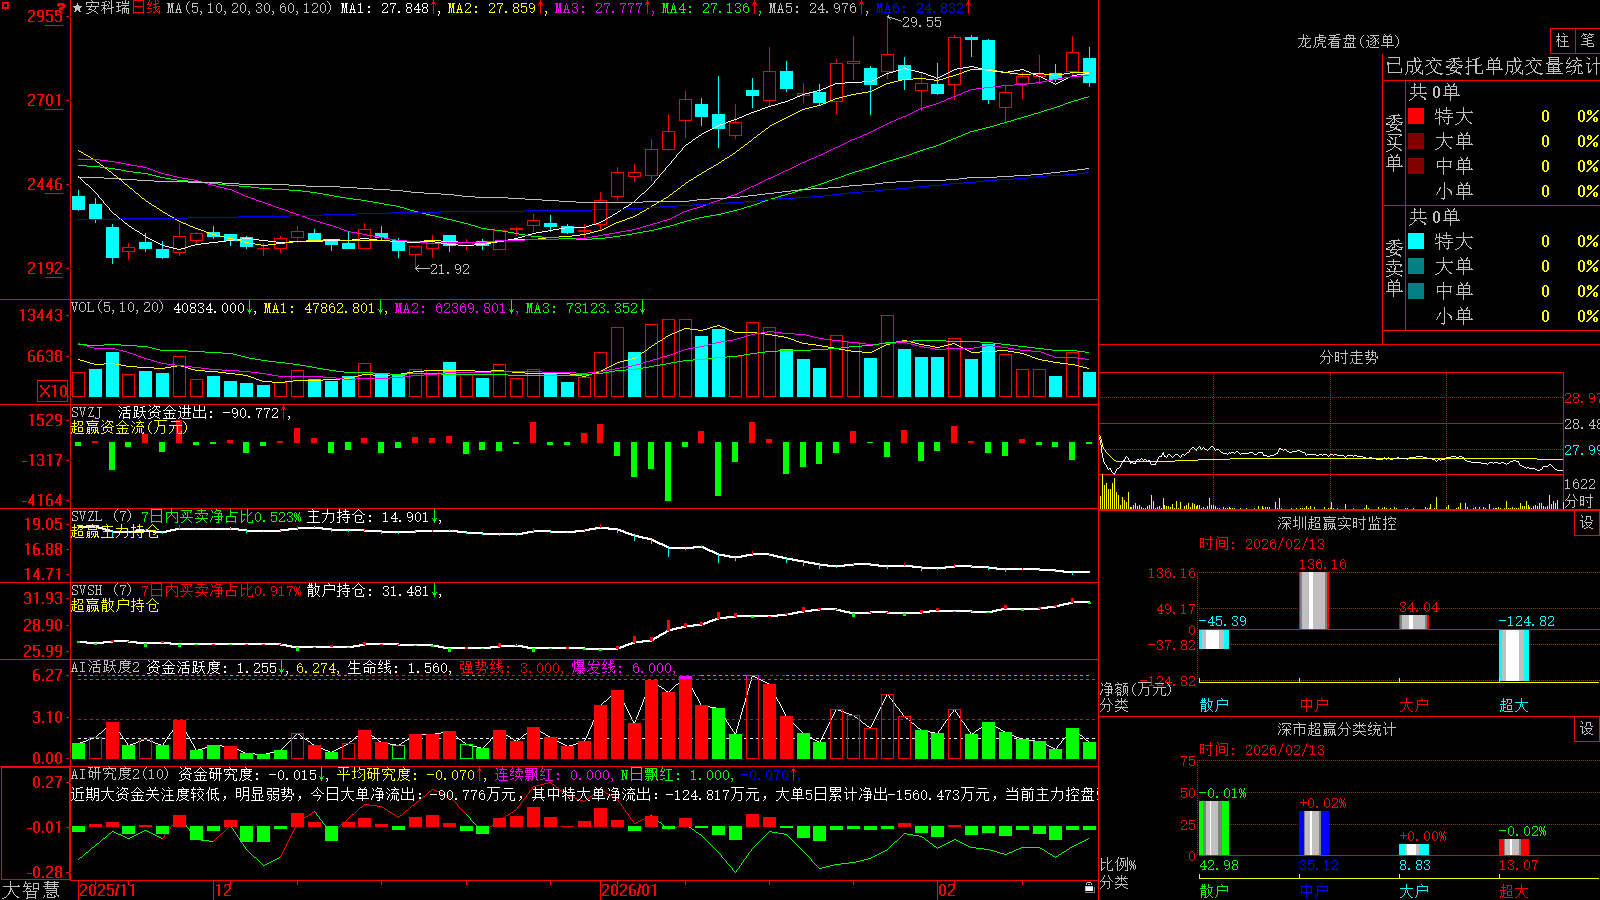Screen dimensions: 1600x900
Task: Click the 分时走势 panel title
Action: tap(1348, 357)
